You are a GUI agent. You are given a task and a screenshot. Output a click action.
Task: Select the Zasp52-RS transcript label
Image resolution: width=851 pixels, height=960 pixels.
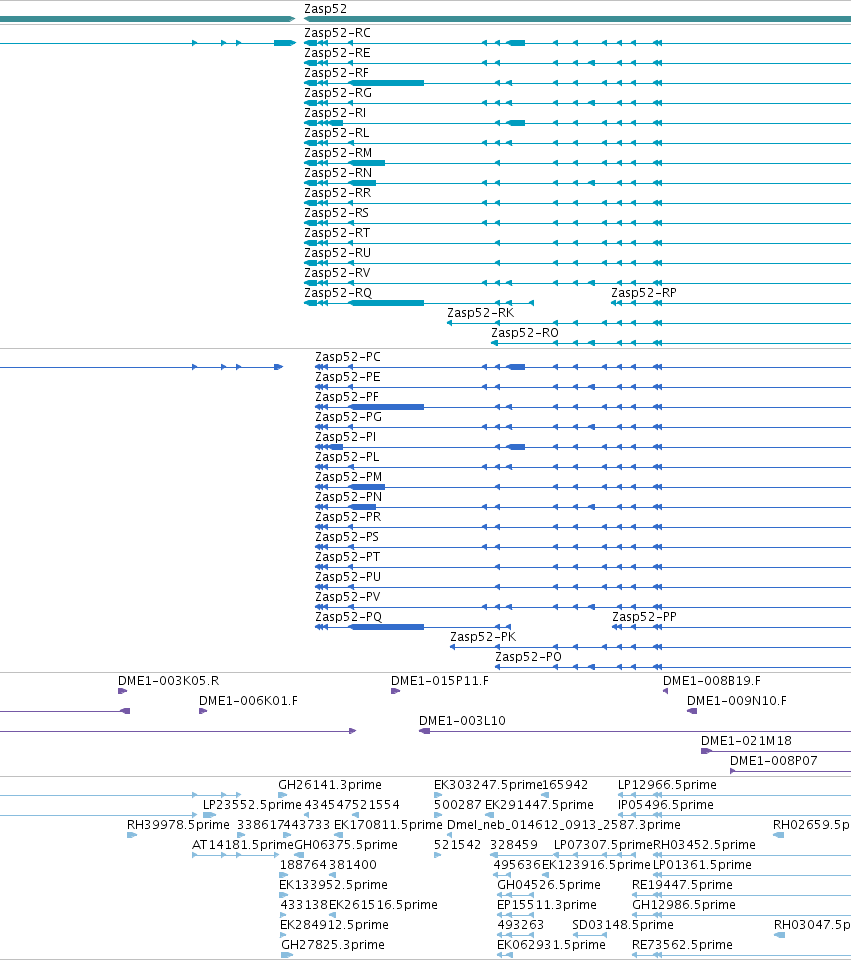[337, 213]
